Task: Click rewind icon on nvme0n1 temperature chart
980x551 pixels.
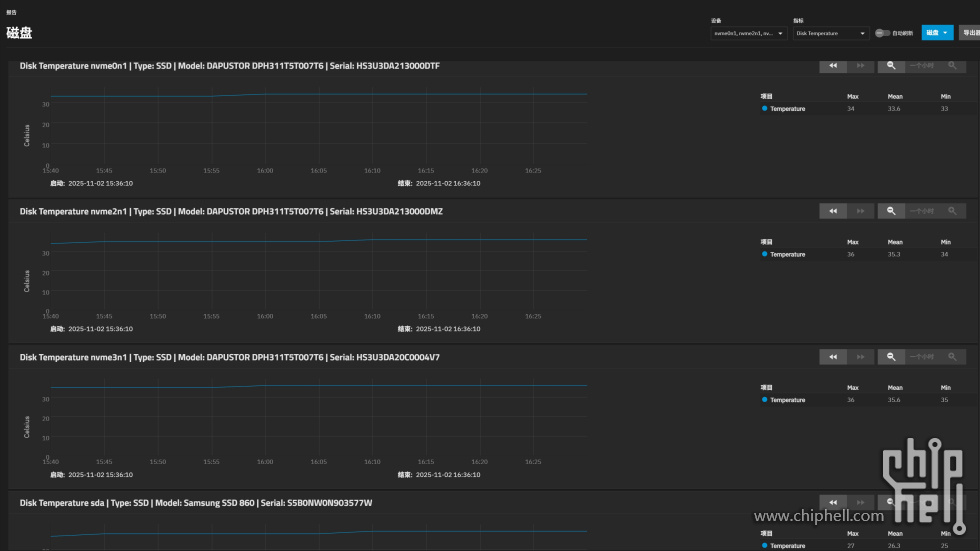Action: pos(832,66)
